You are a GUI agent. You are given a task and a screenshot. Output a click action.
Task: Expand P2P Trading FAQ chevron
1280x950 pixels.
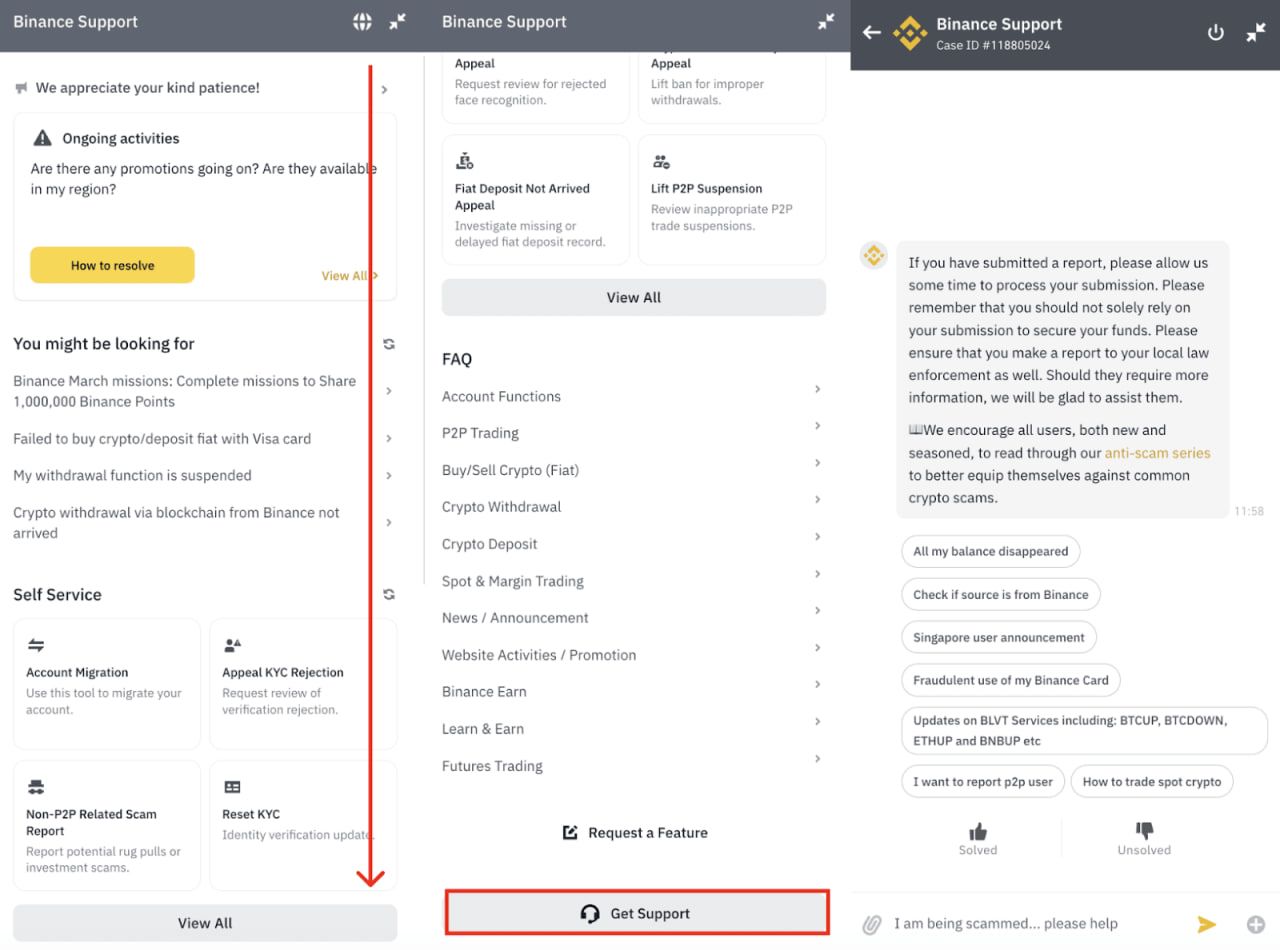click(817, 426)
